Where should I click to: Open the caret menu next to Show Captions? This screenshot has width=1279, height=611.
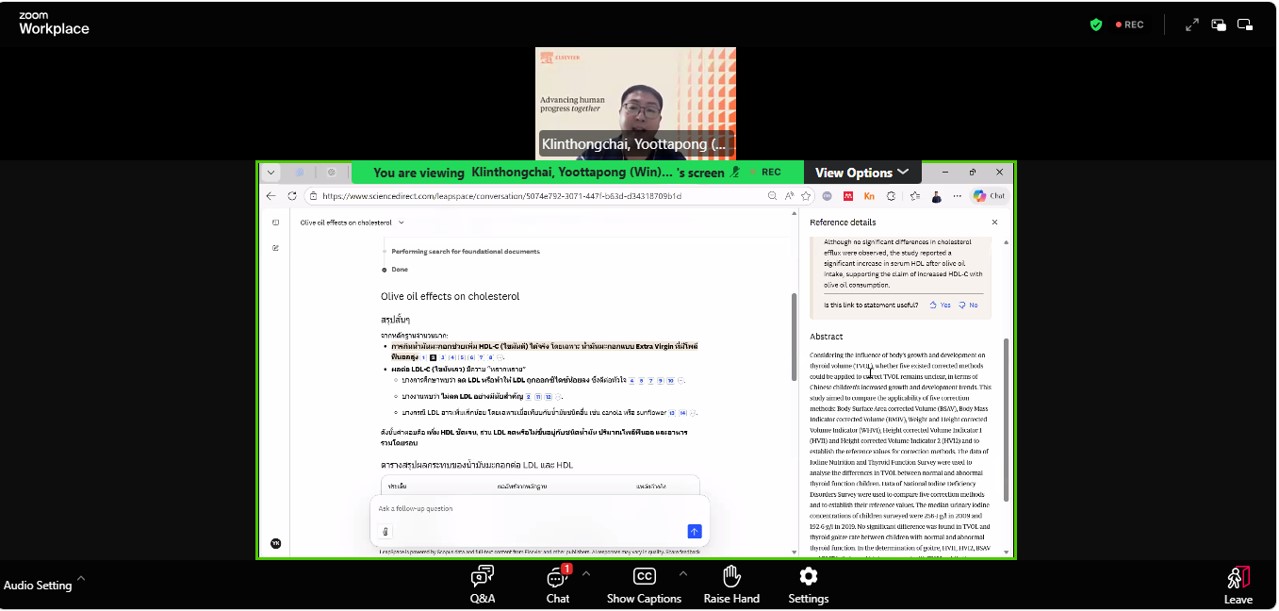pos(683,574)
